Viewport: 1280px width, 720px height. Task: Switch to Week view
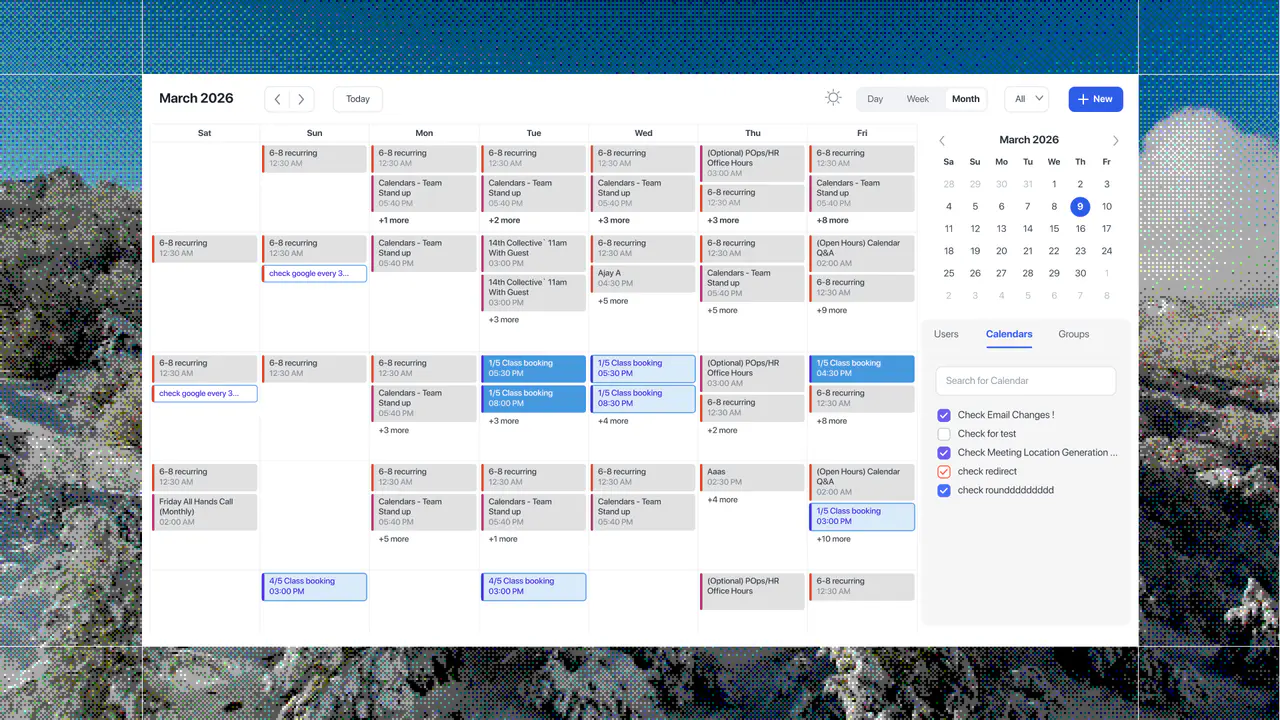pyautogui.click(x=918, y=99)
